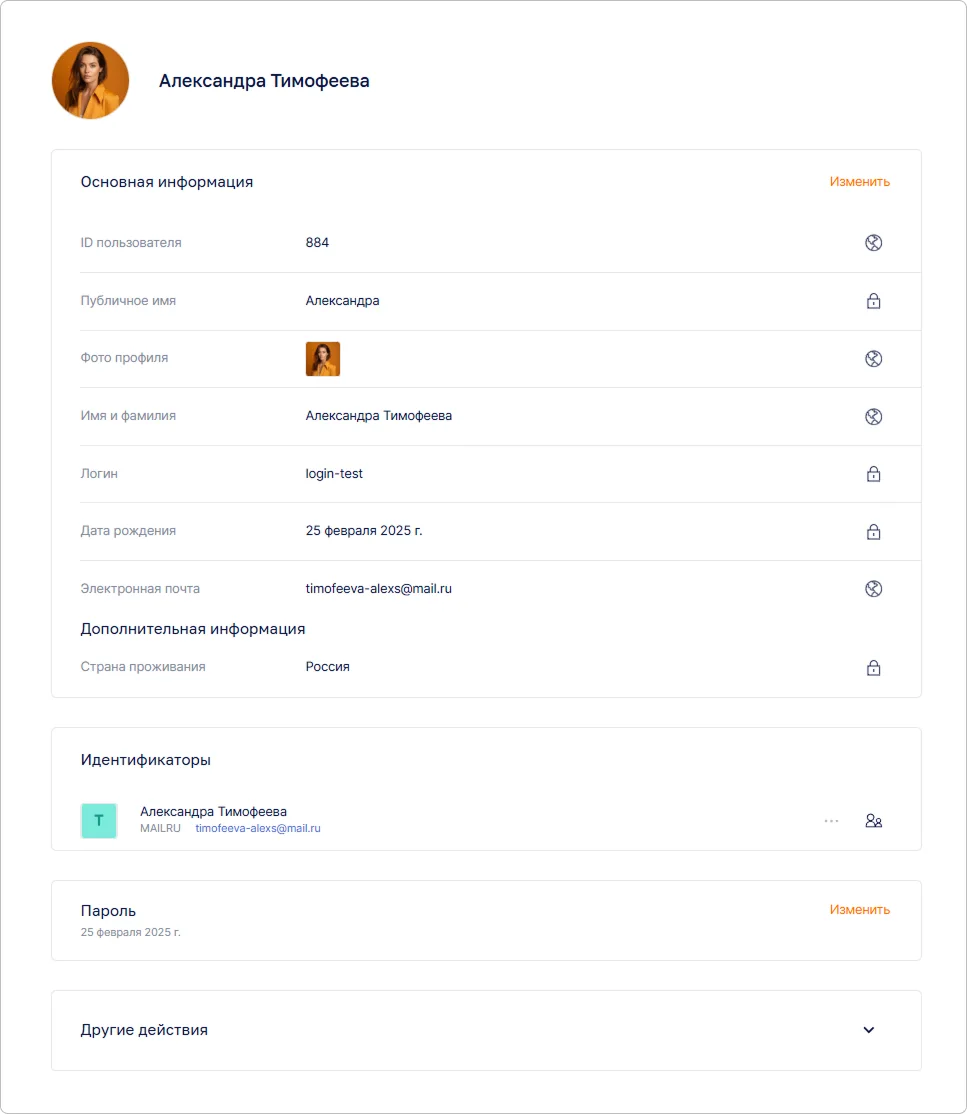The width and height of the screenshot is (967, 1114).
Task: Expand the Другие действия section
Action: point(868,1030)
